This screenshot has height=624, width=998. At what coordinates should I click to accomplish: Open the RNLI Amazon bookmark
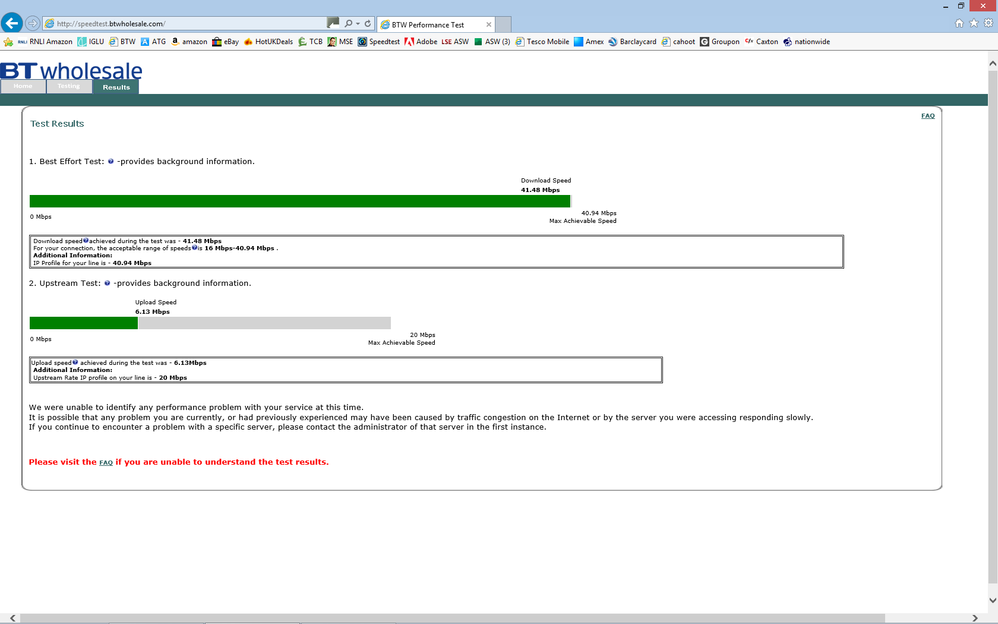(45, 42)
